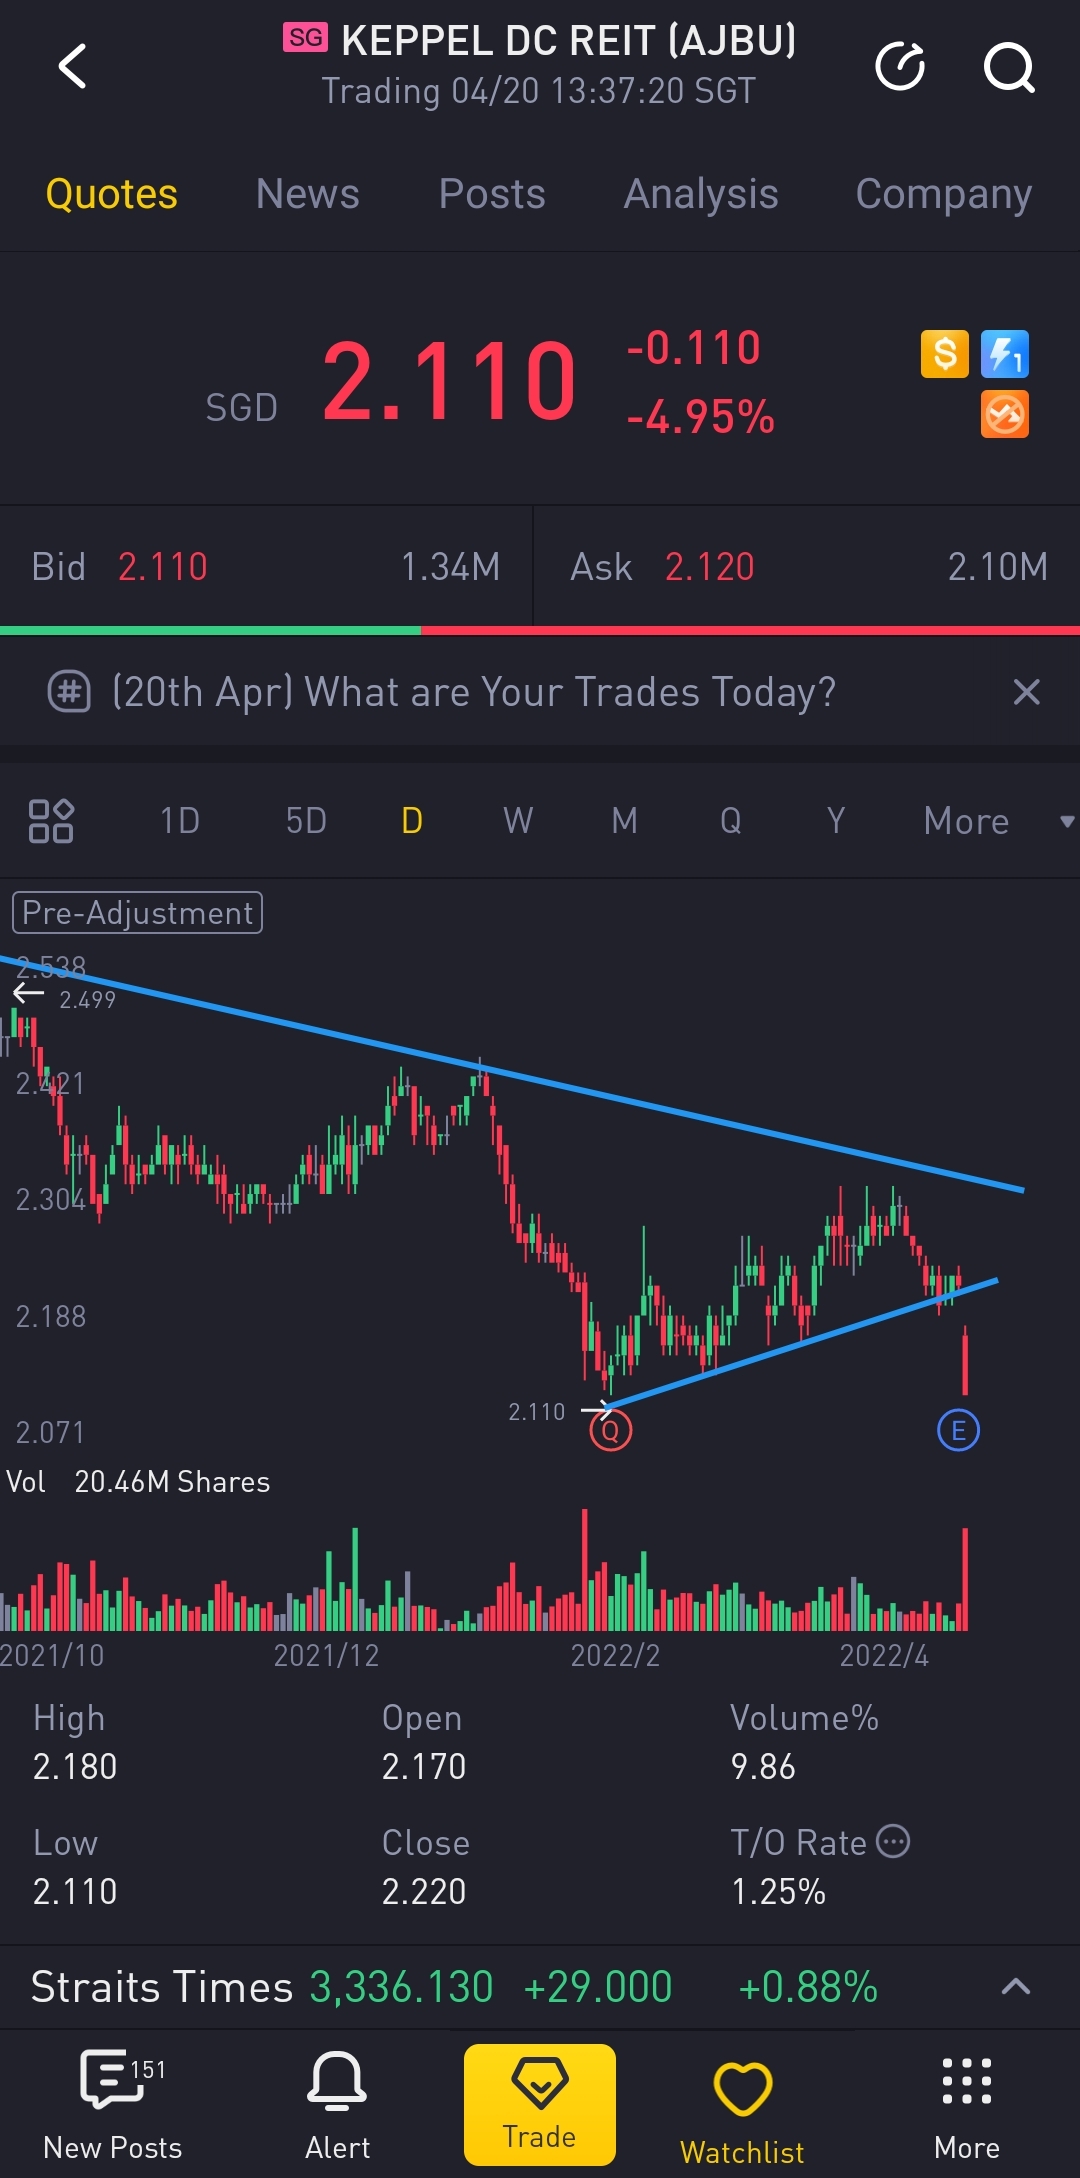Viewport: 1080px width, 2178px height.
Task: Tap the Vol 20.46M Shares label
Action: tap(138, 1482)
